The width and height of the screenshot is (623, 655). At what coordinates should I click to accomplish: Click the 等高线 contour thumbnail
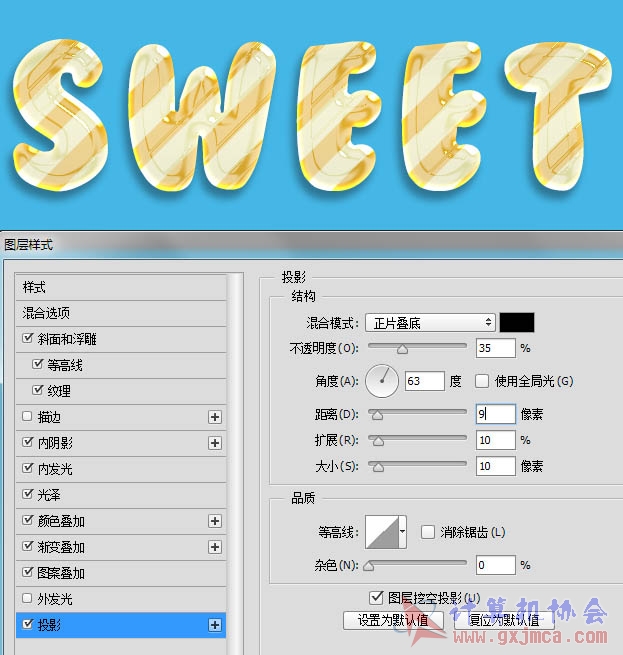click(382, 532)
